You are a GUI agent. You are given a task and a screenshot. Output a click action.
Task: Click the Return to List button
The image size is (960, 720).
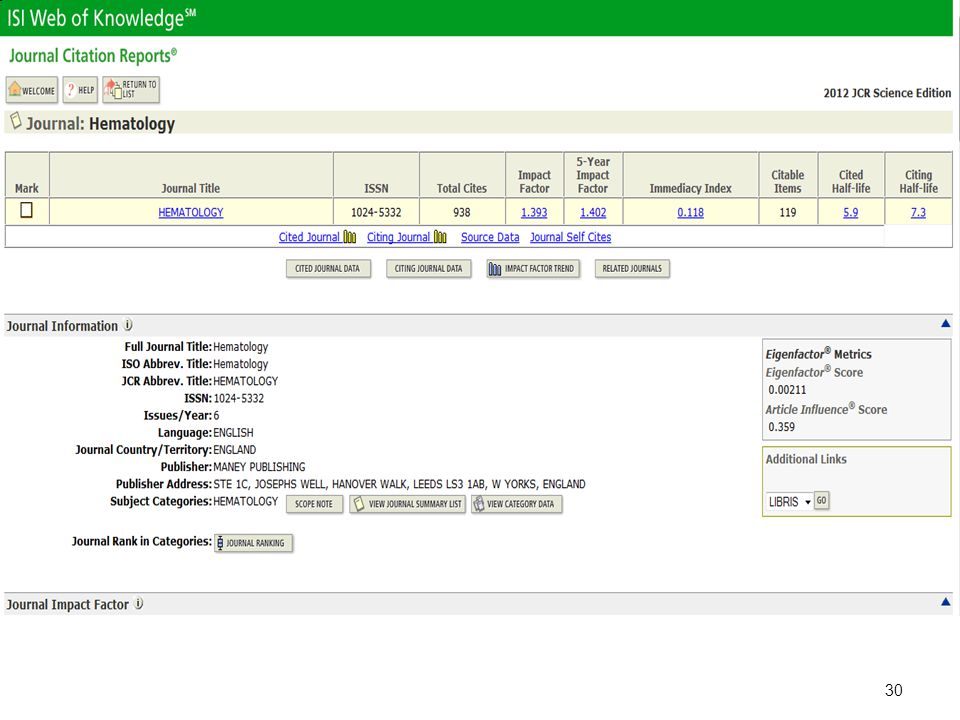[131, 90]
